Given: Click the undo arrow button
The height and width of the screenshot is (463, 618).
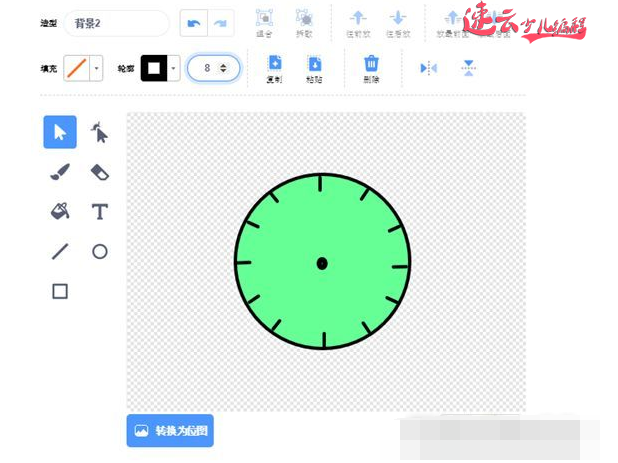Looking at the screenshot, I should click(x=194, y=23).
